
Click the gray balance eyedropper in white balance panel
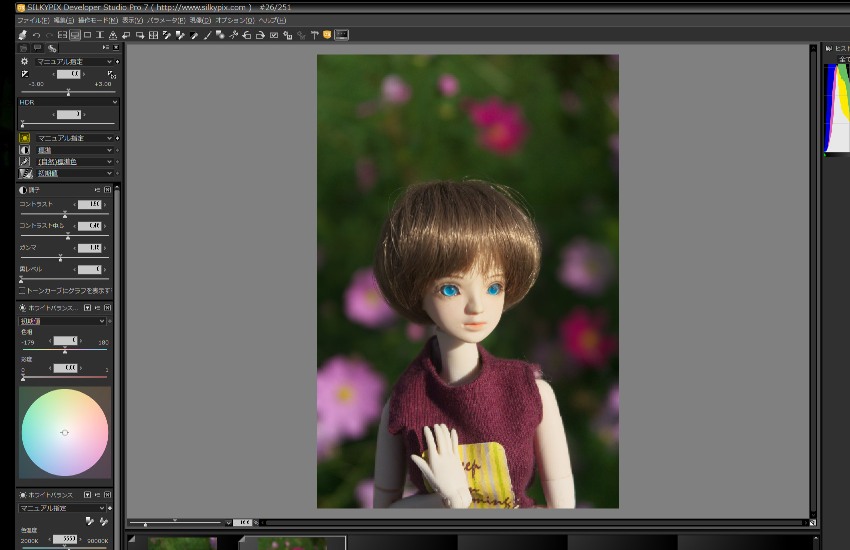click(x=91, y=521)
